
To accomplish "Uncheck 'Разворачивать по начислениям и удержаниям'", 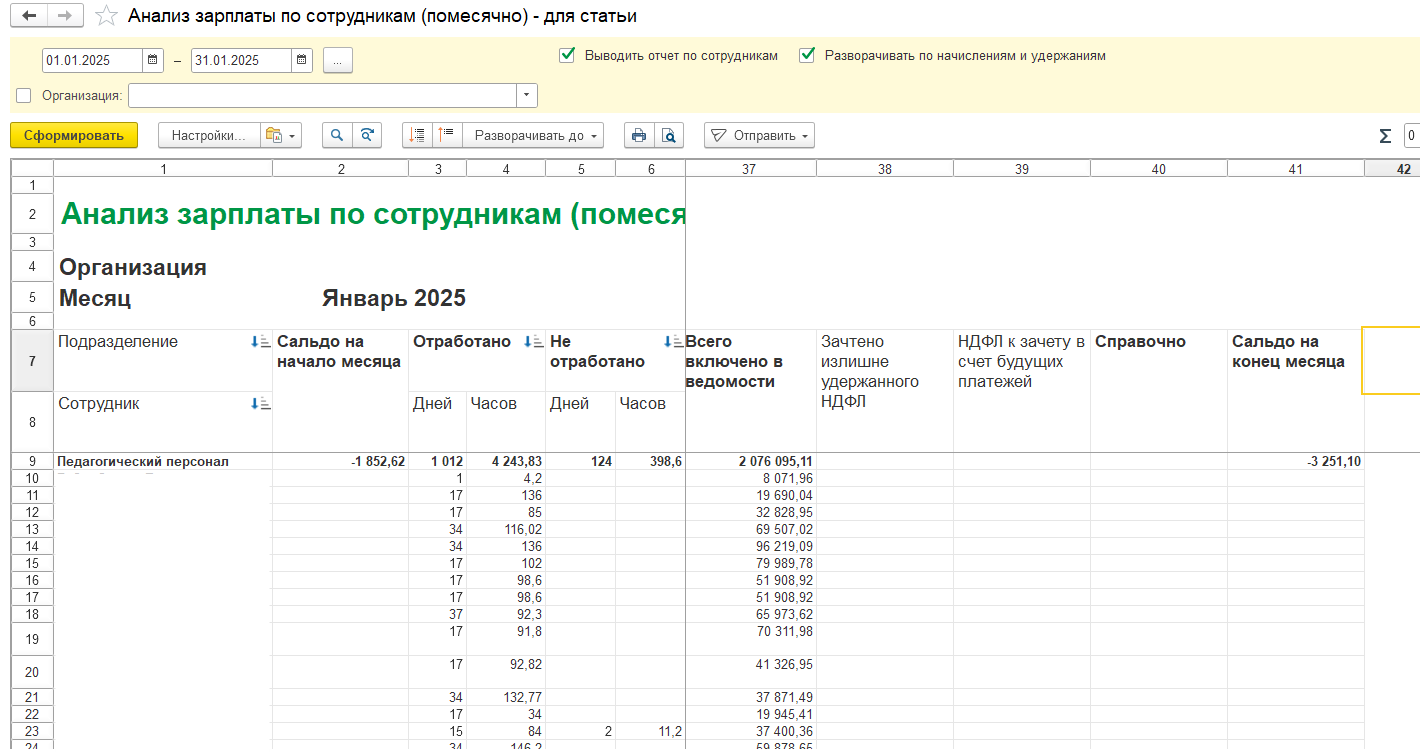I will coord(807,55).
